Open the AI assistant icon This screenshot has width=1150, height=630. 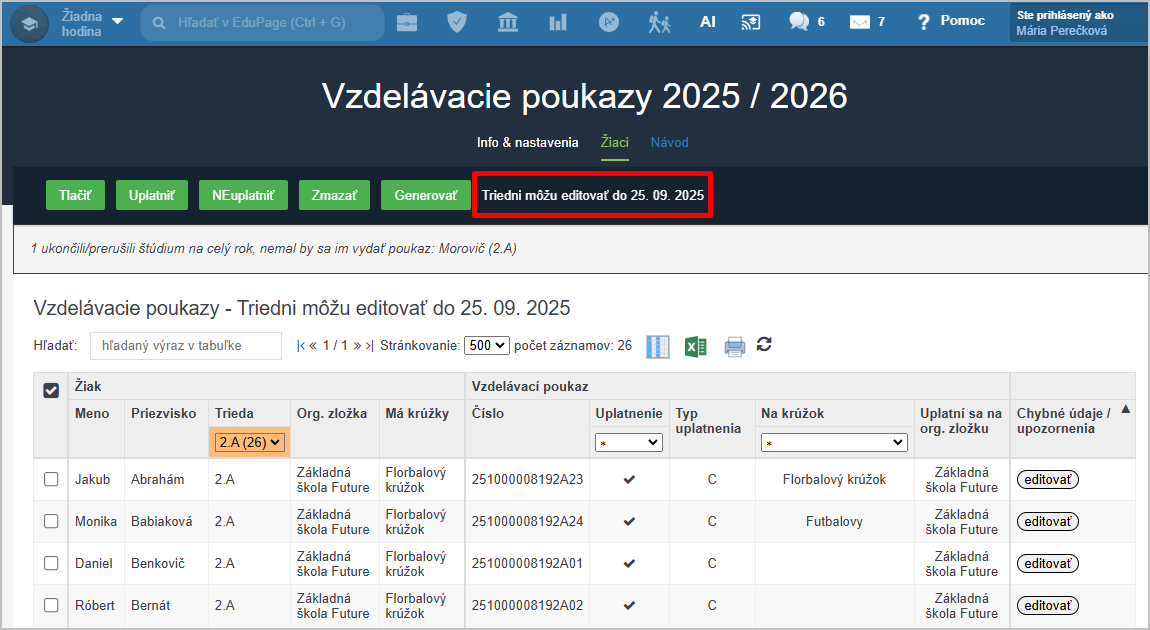click(708, 22)
